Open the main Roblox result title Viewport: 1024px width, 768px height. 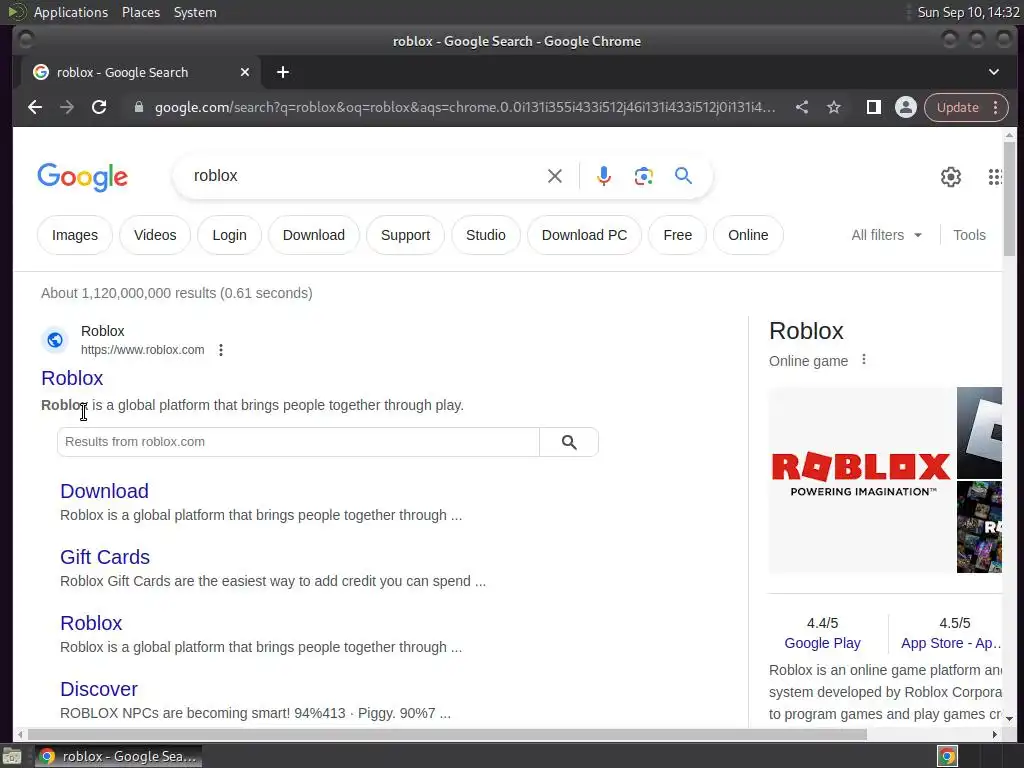(72, 378)
